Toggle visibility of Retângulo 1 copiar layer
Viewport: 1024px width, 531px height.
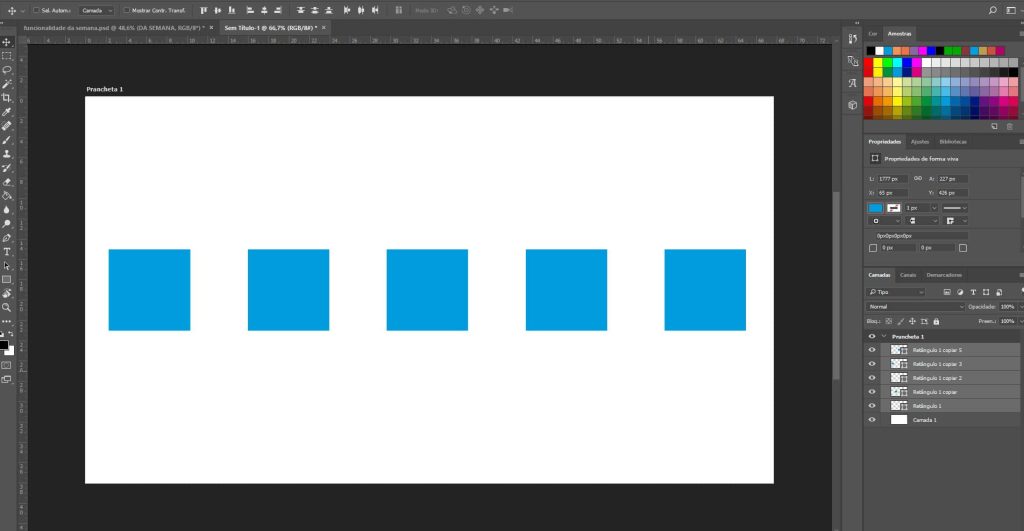point(872,392)
